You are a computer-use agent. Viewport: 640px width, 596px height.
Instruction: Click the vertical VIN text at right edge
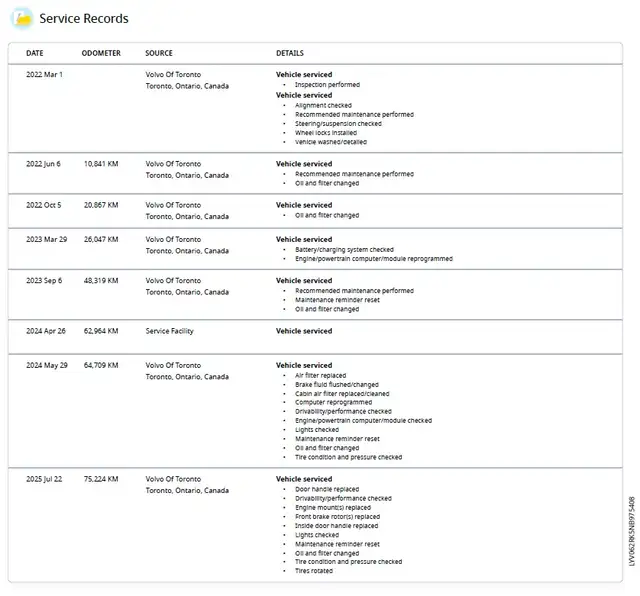pos(632,530)
